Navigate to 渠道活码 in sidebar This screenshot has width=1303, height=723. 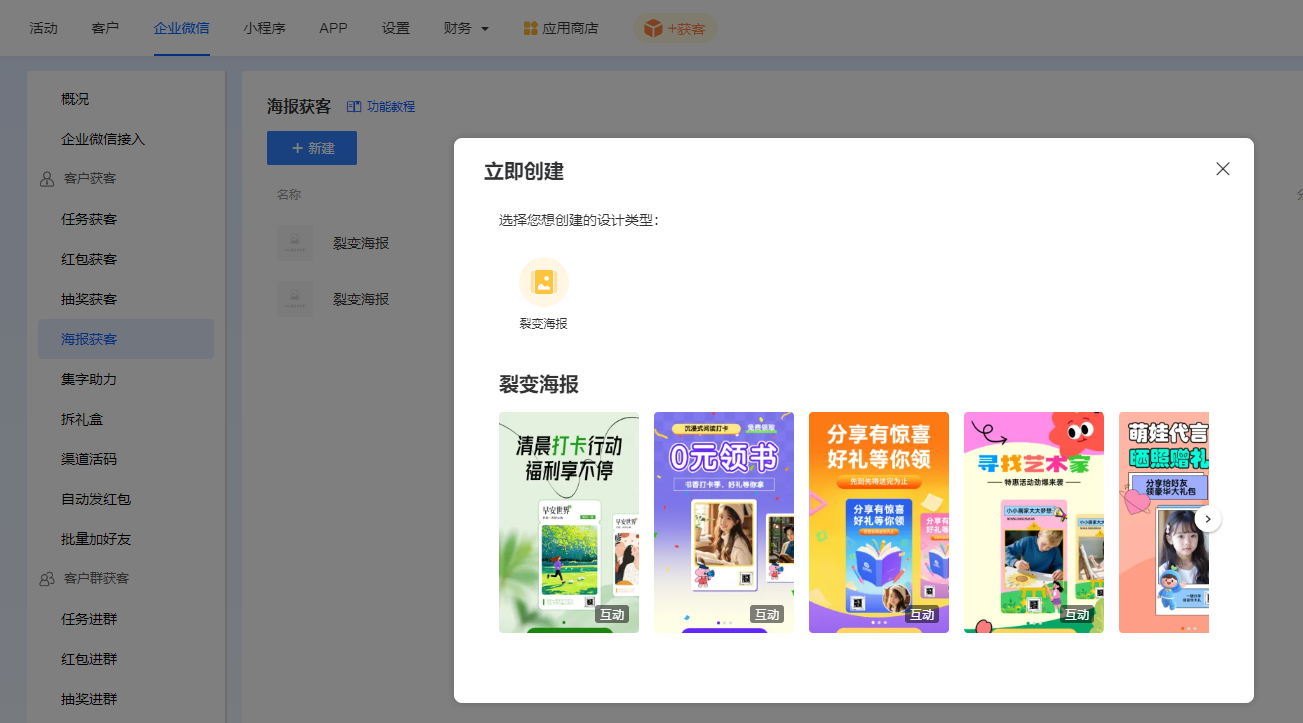coord(89,459)
